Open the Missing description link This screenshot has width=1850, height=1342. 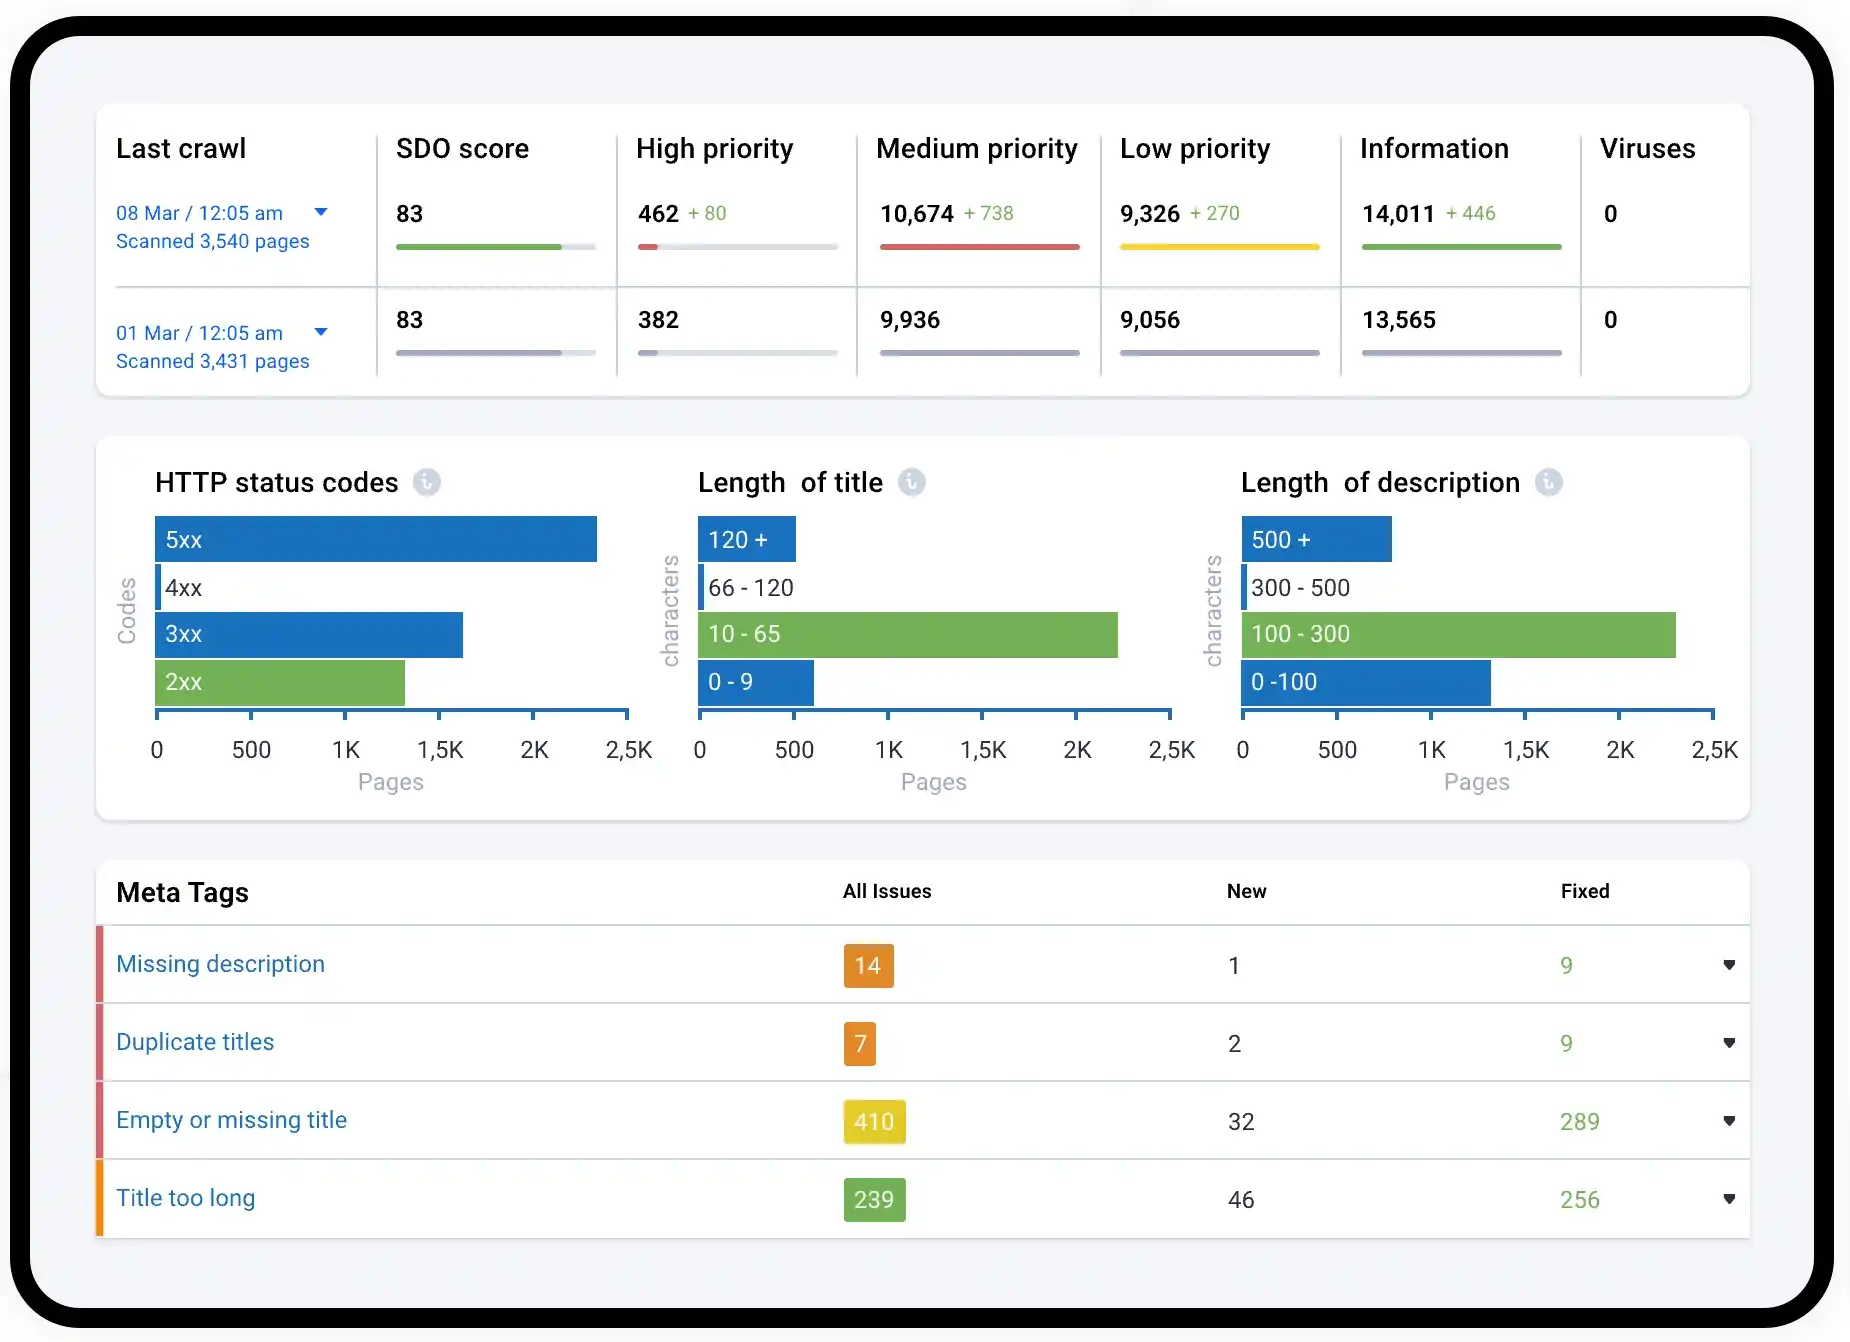pos(220,964)
